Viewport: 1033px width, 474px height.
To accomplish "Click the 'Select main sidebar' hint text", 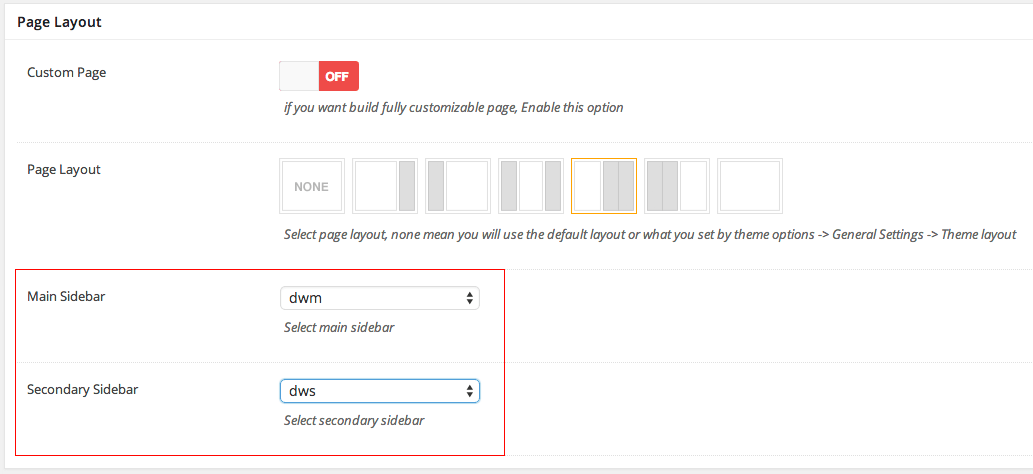I will [x=339, y=328].
